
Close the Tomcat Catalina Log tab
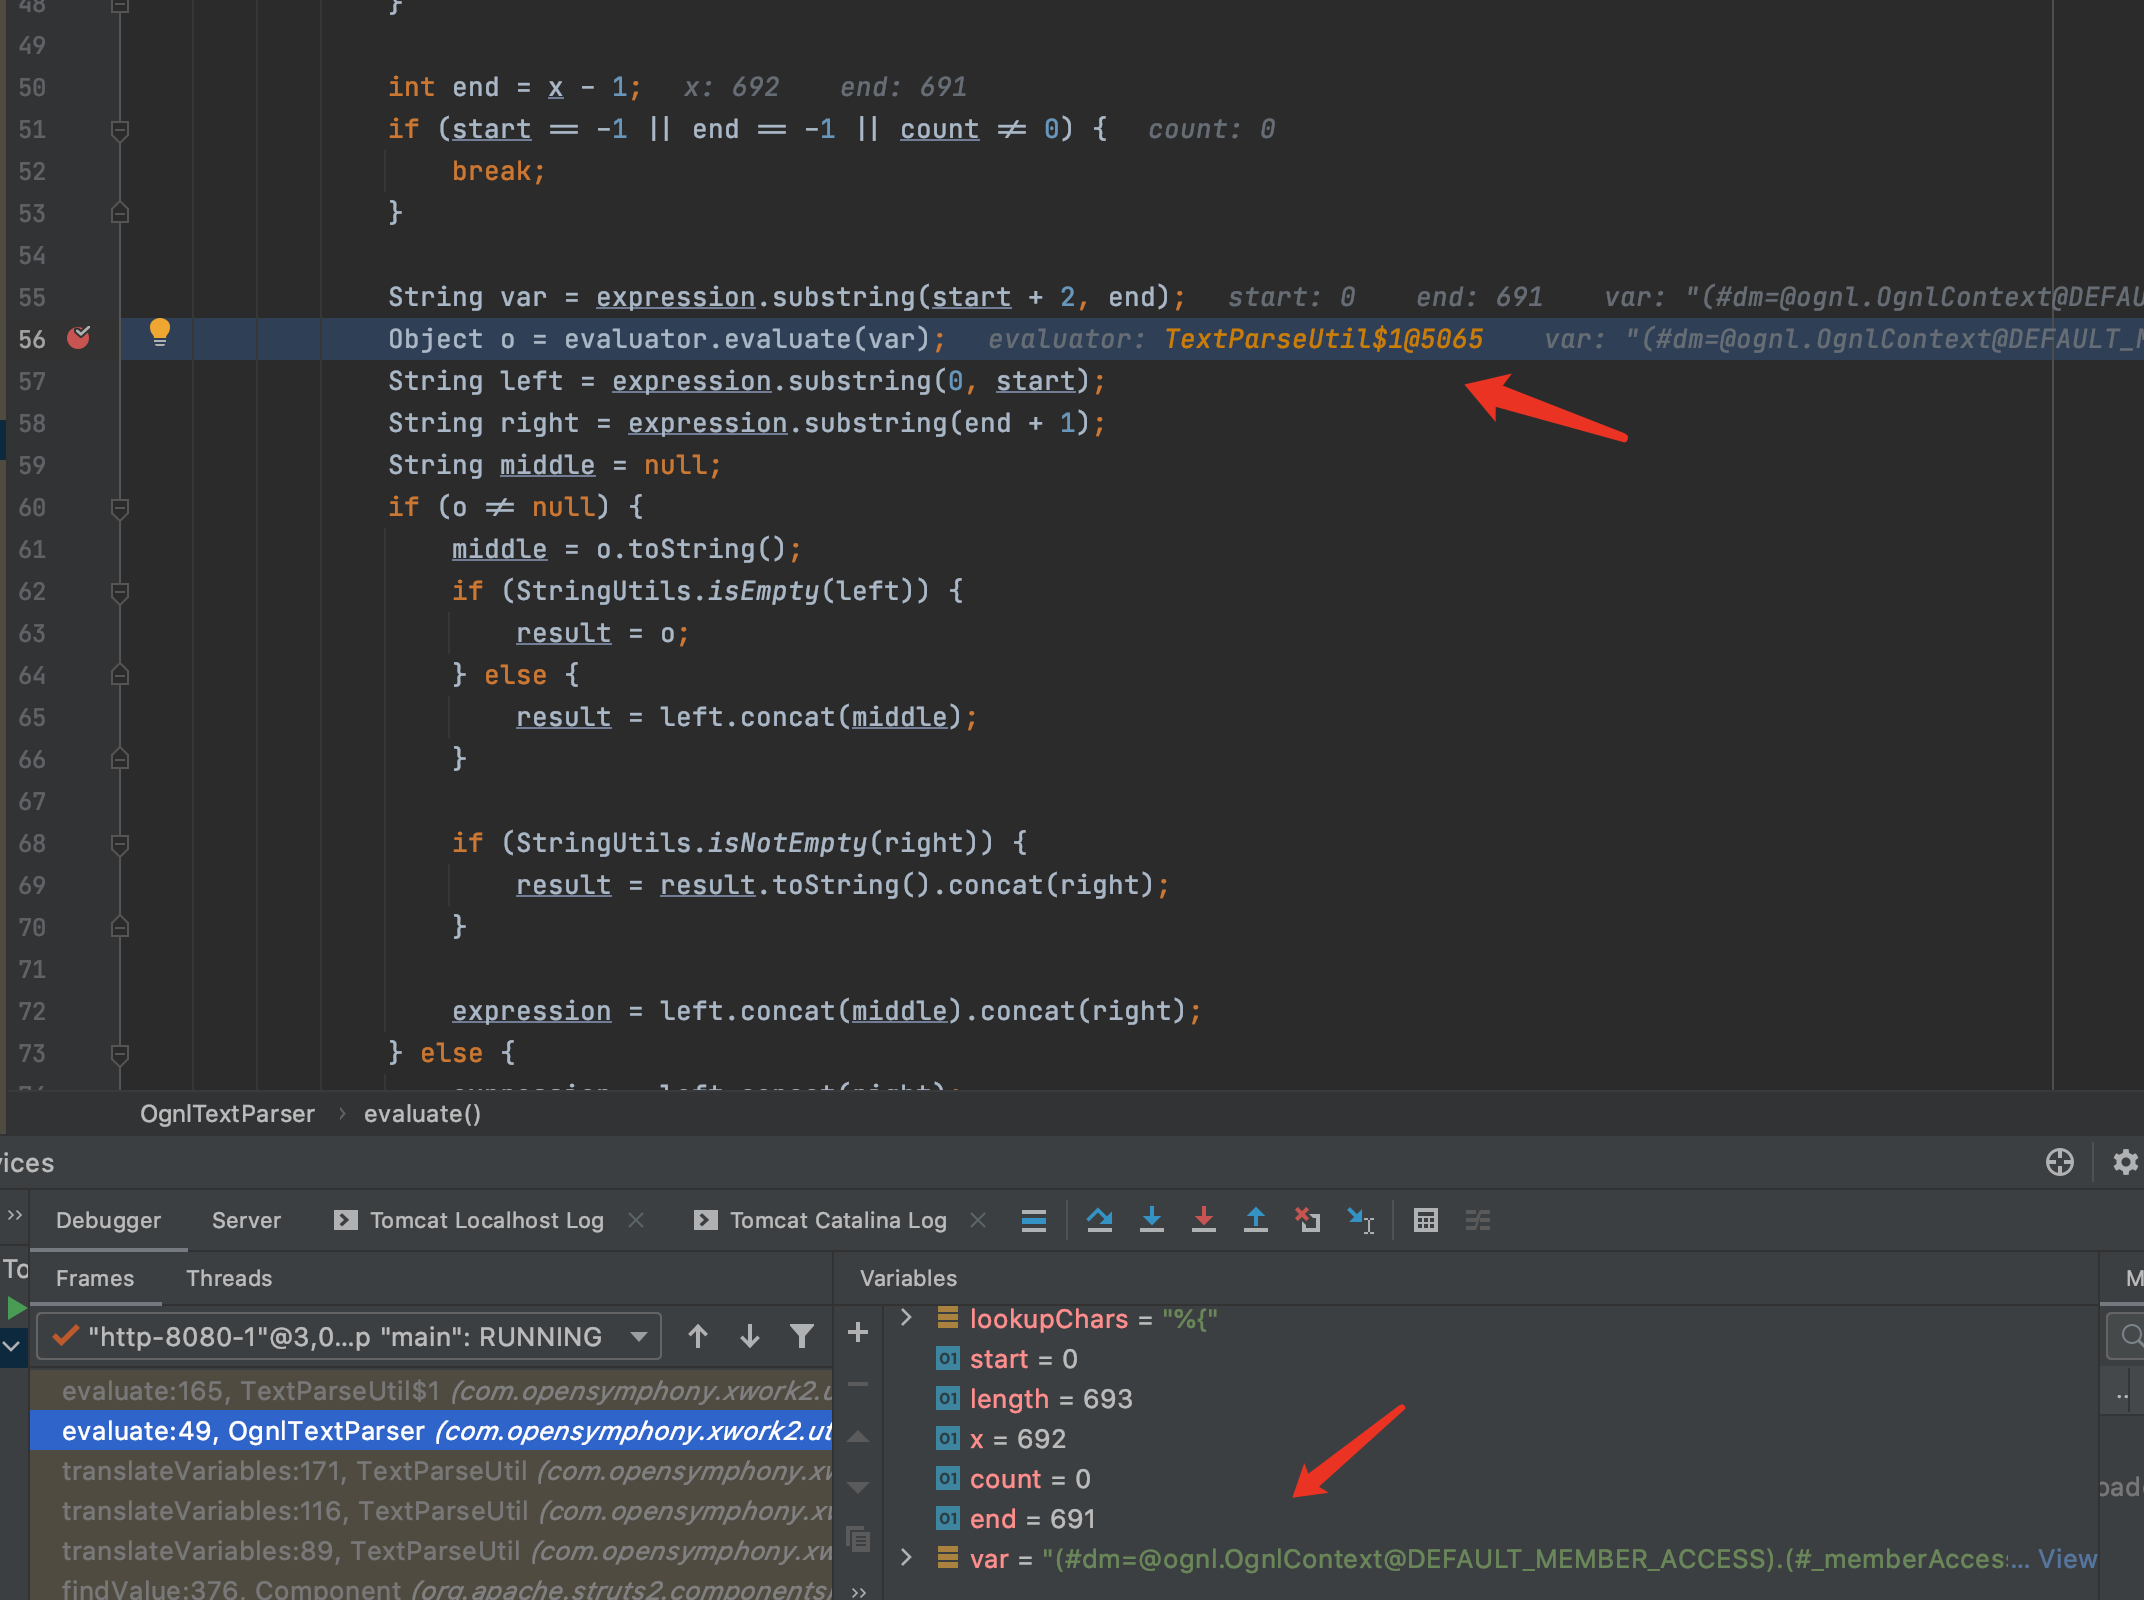point(978,1220)
